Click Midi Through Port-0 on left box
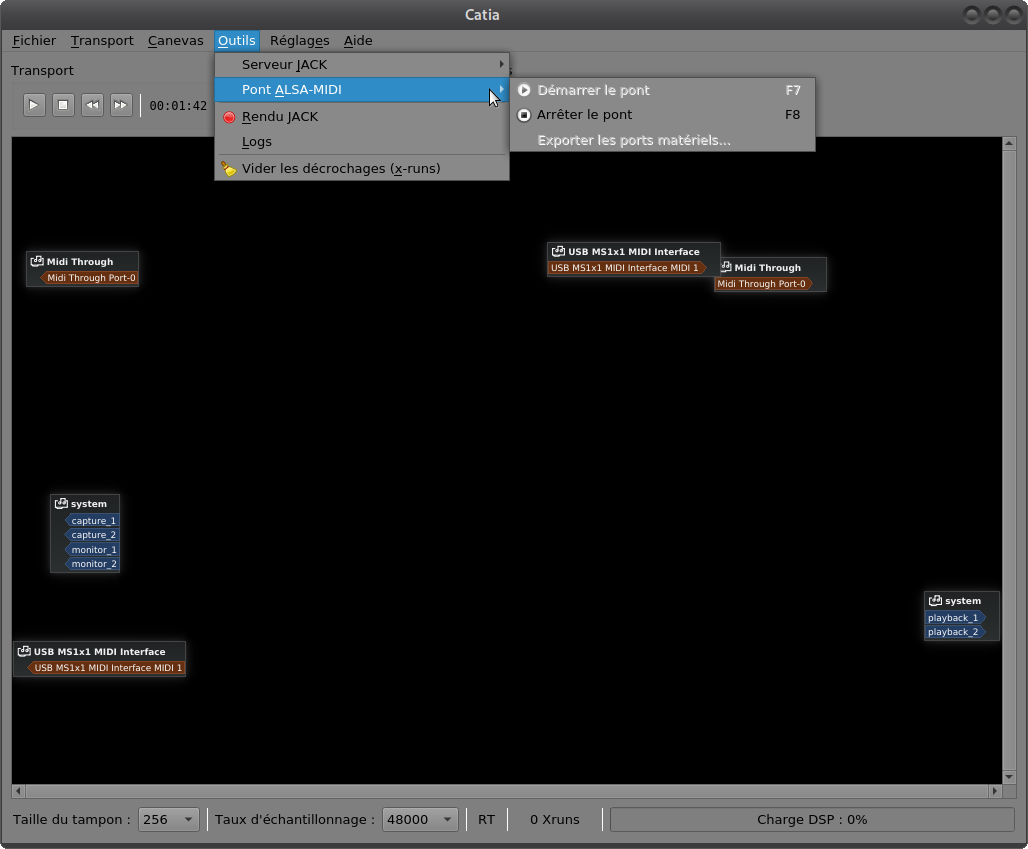The image size is (1028, 849). (x=89, y=278)
